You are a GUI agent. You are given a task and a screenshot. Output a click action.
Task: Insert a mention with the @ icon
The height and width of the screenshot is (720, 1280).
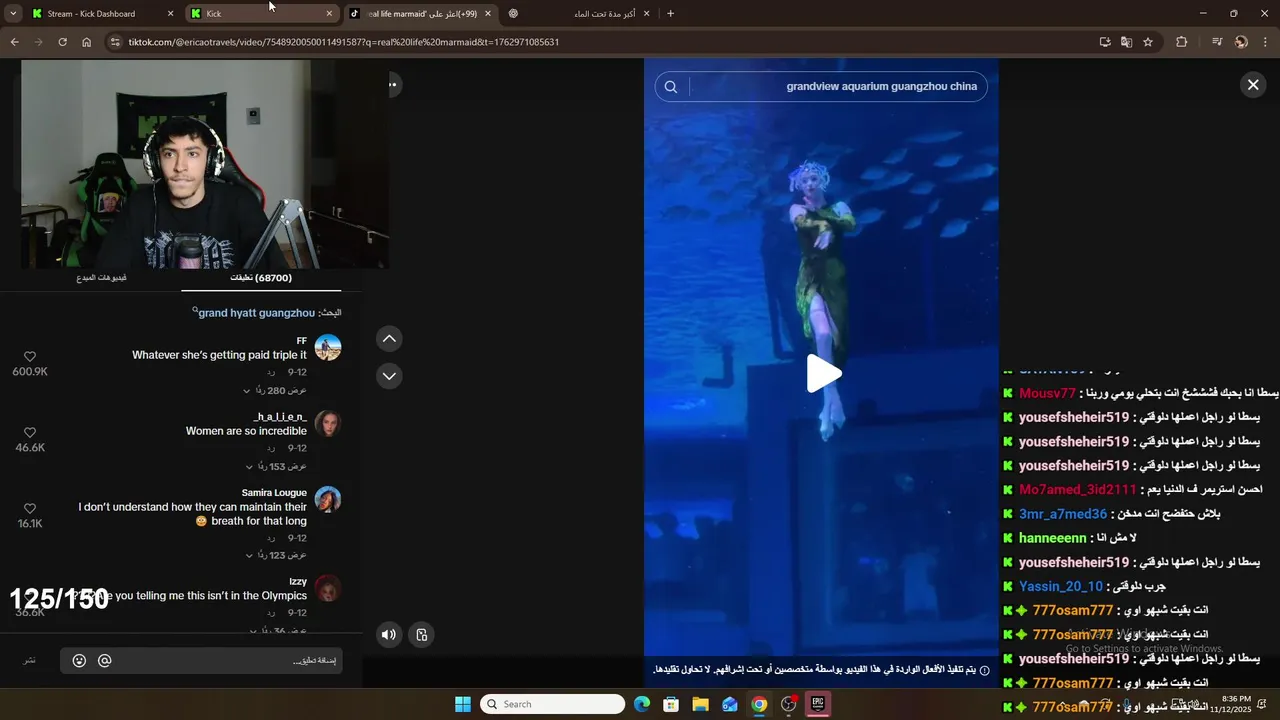(105, 661)
